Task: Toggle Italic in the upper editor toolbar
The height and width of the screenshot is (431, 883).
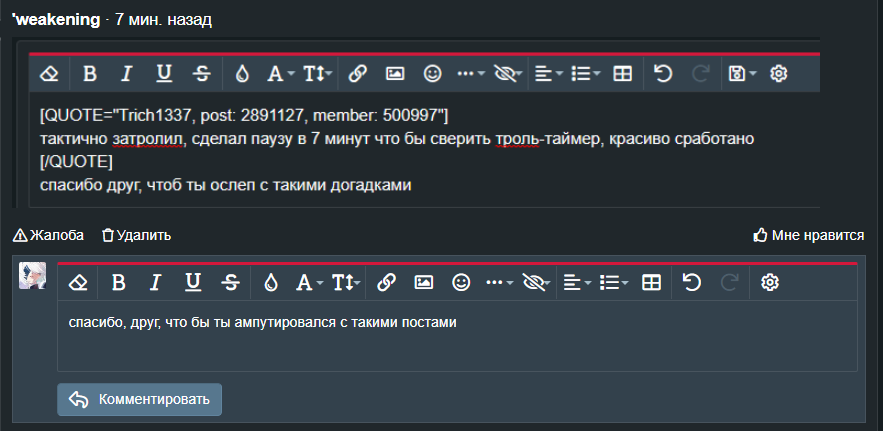Action: coord(127,74)
